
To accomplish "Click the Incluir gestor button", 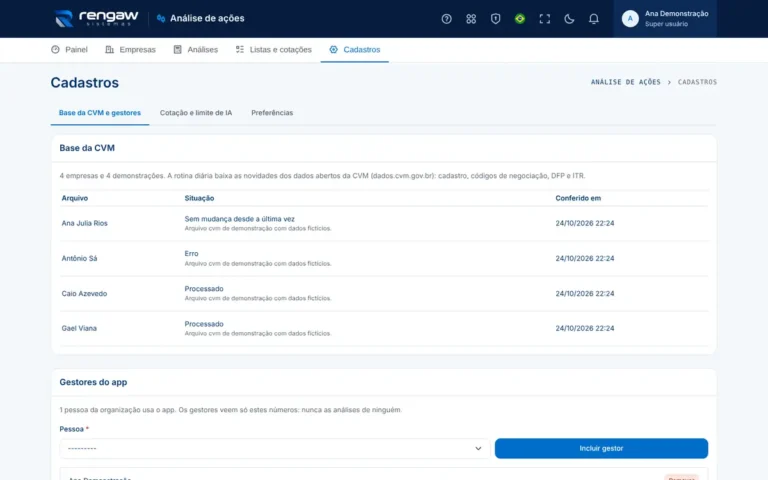I will coord(601,449).
